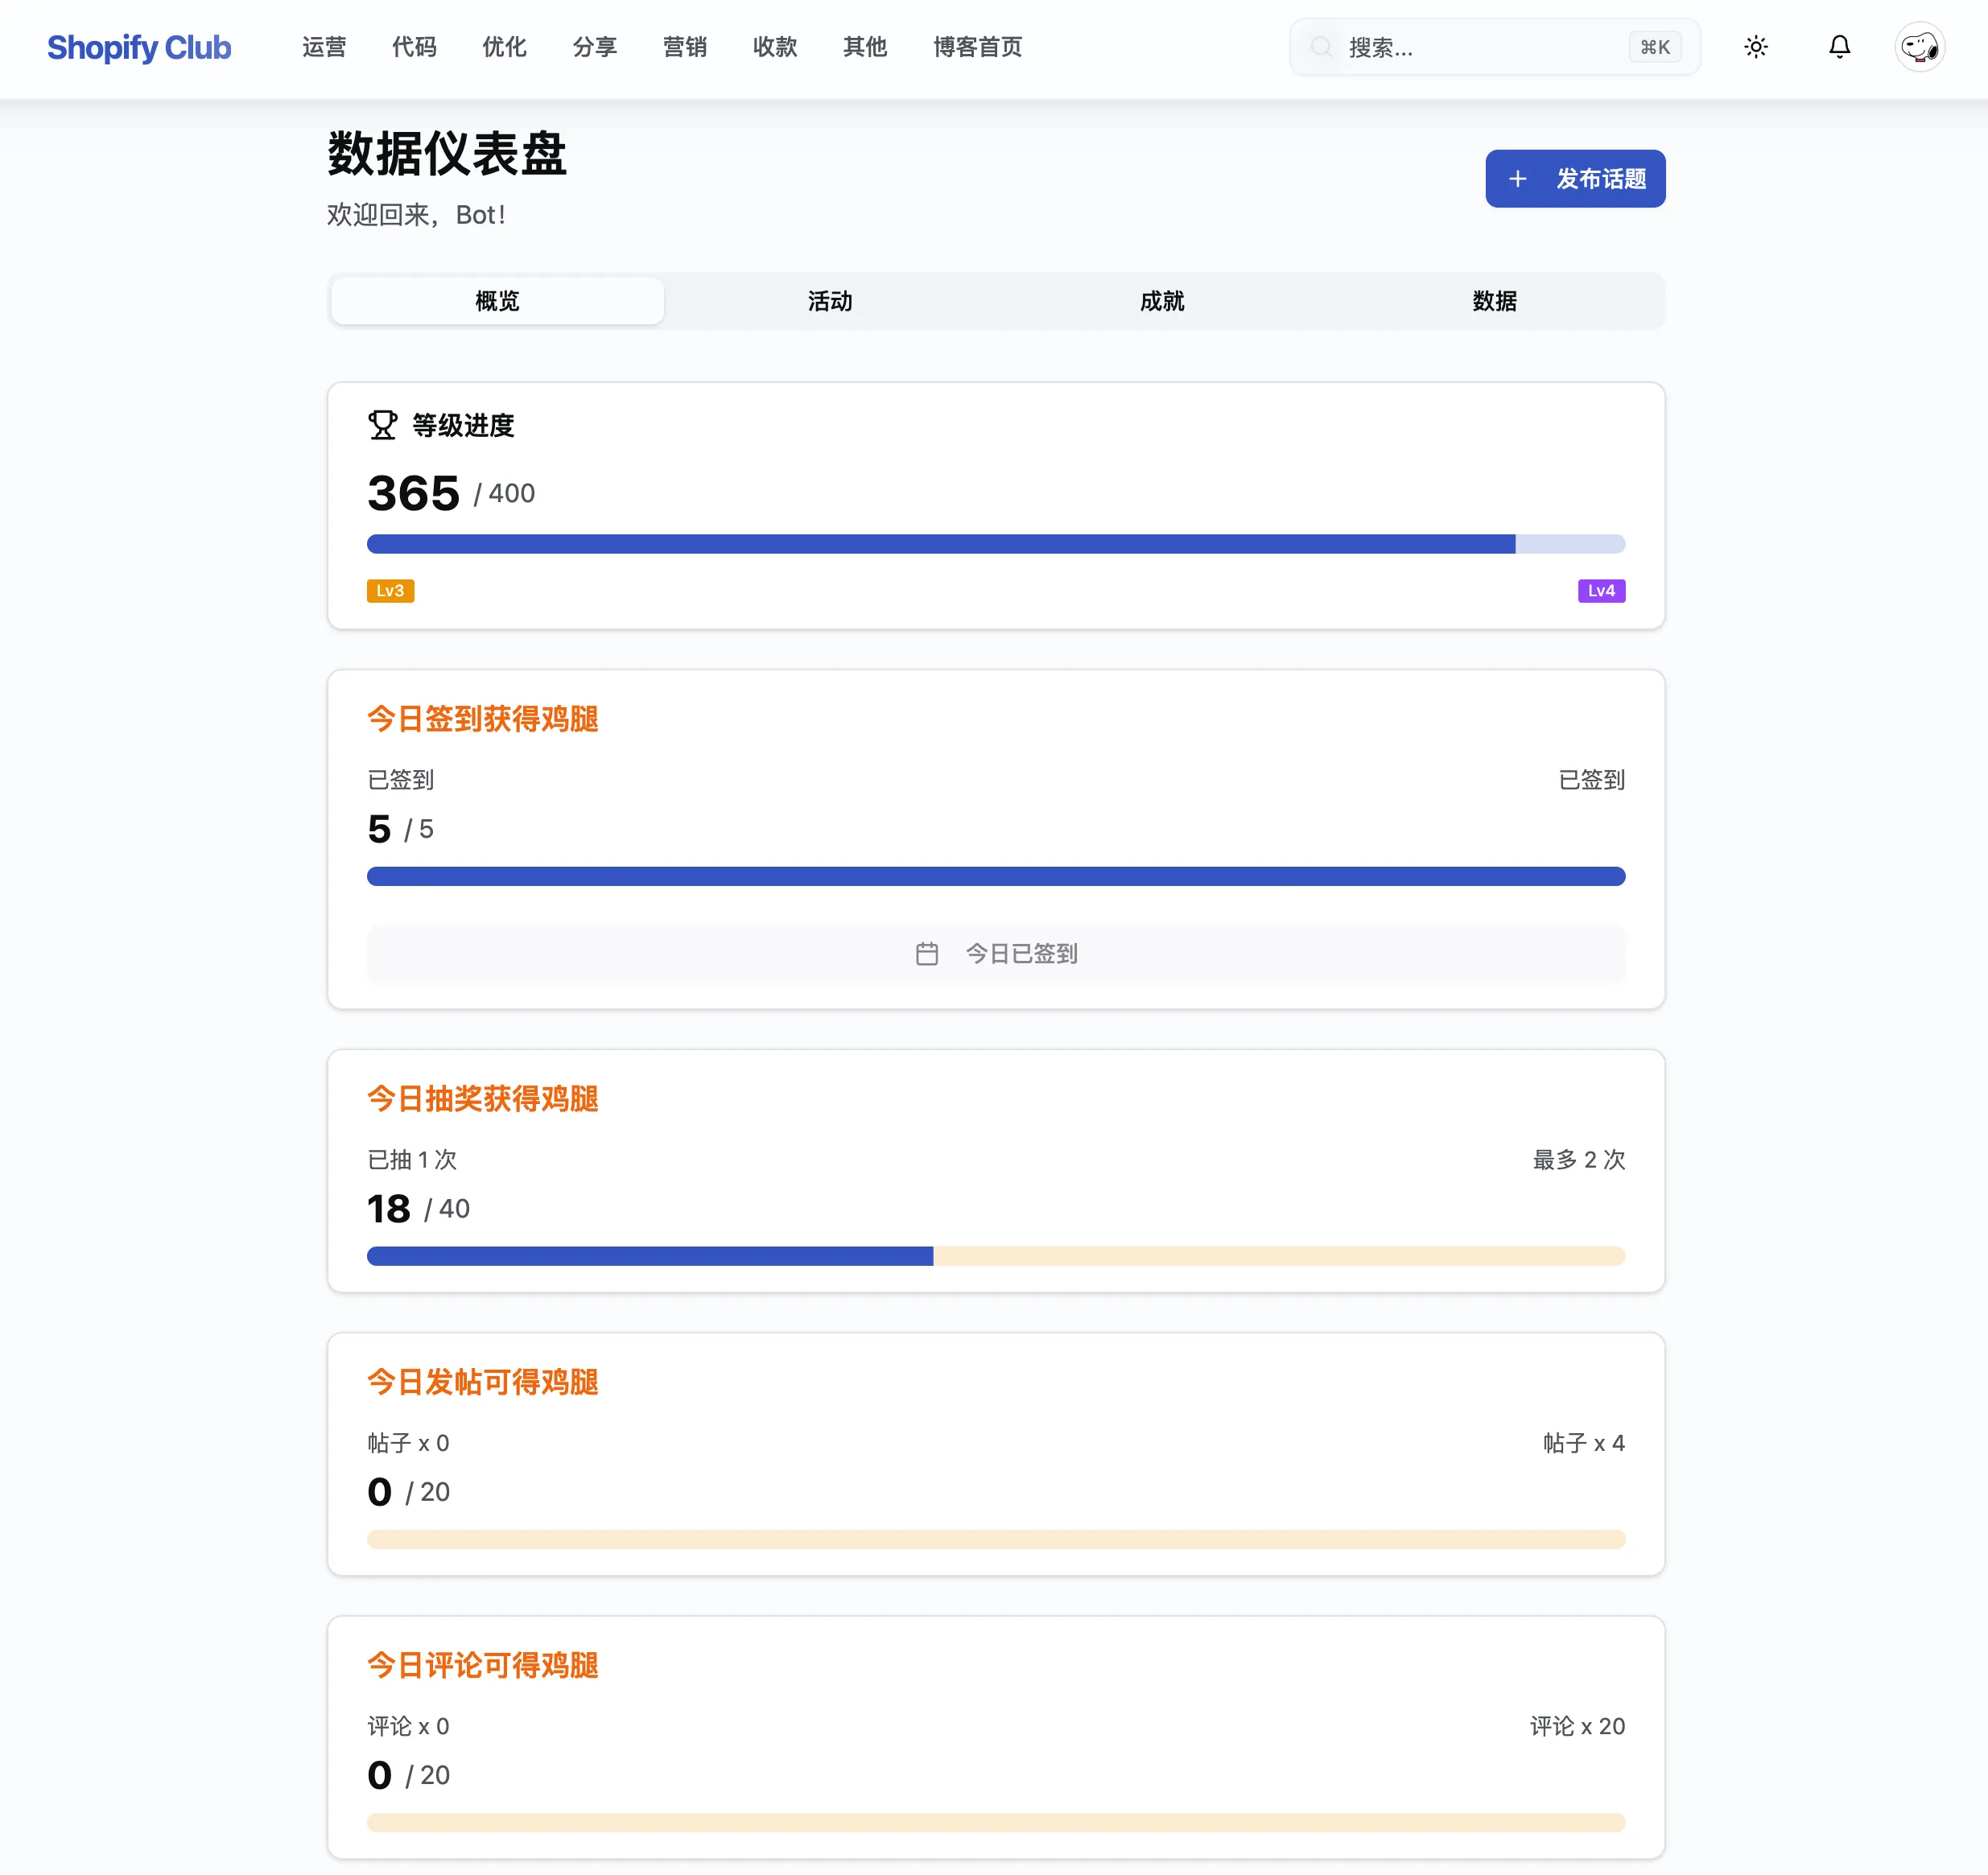1988x1875 pixels.
Task: Open the Snoopy profile avatar menu
Action: tap(1919, 47)
